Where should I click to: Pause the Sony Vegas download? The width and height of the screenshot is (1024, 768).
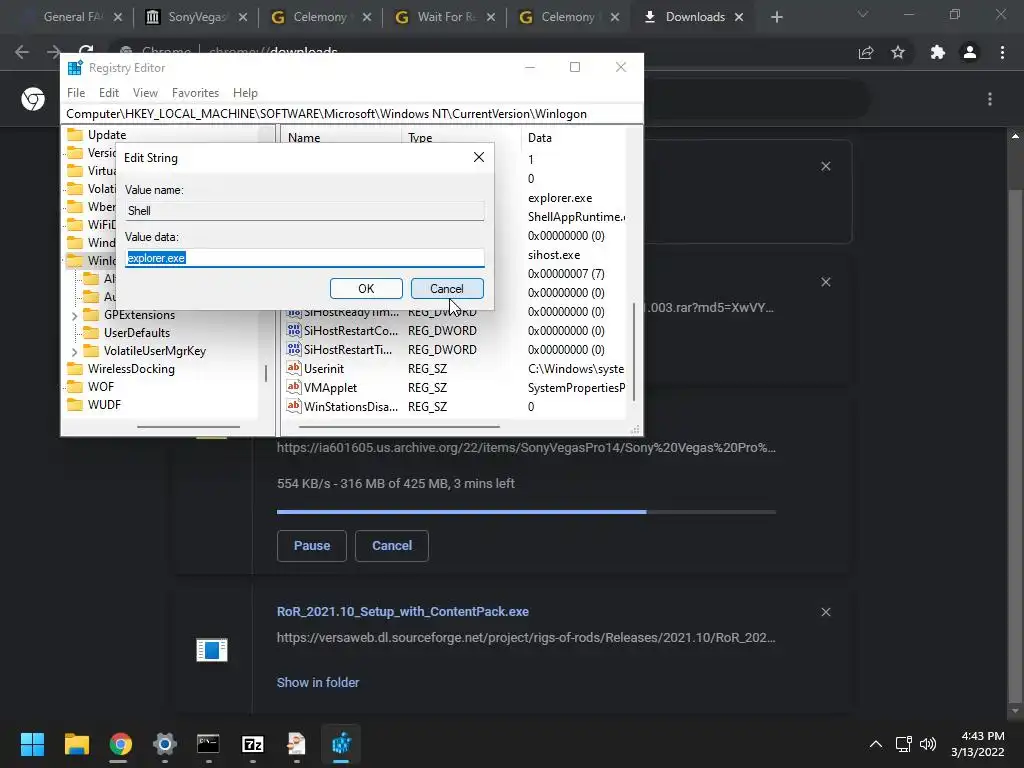[x=312, y=546]
